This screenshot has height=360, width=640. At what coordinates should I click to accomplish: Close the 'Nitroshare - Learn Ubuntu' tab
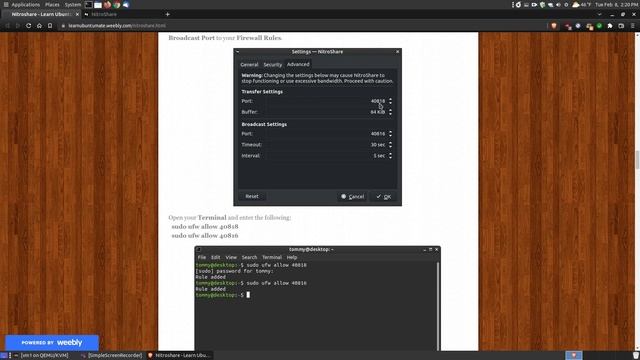[x=77, y=14]
